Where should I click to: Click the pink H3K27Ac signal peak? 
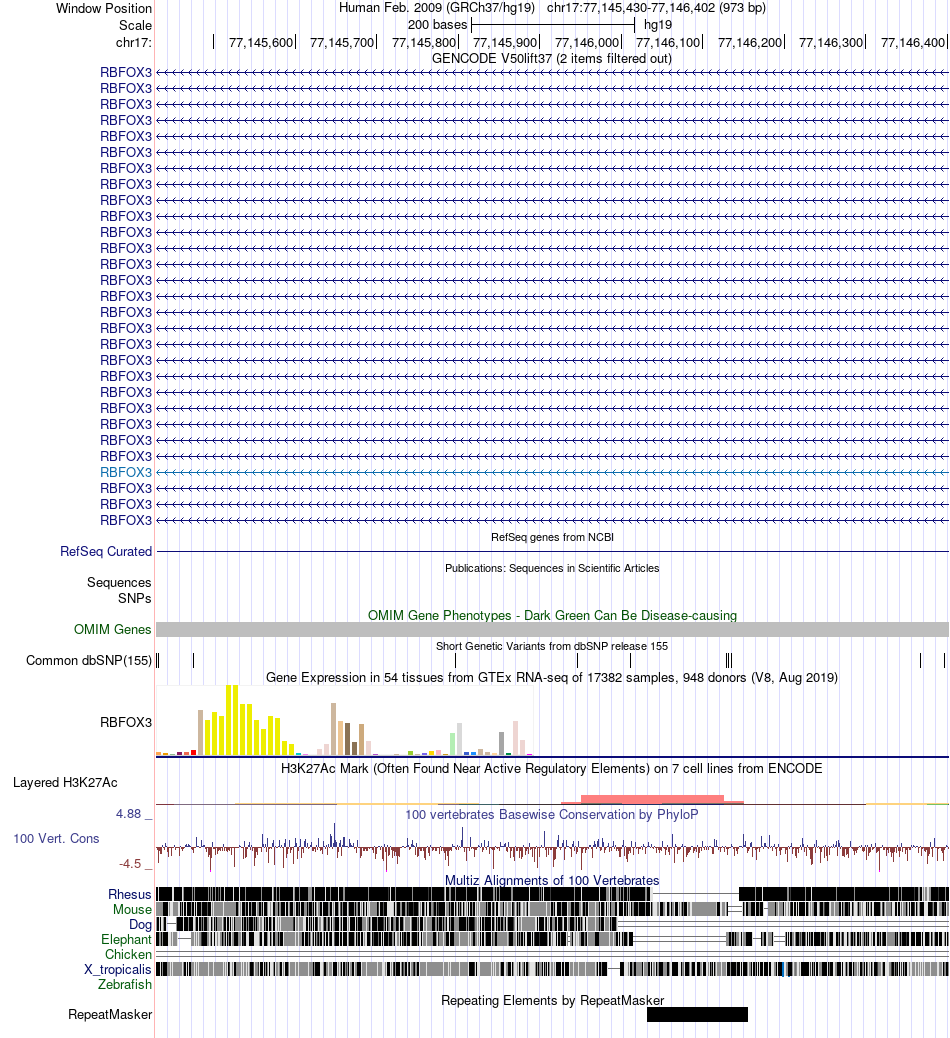coord(652,799)
